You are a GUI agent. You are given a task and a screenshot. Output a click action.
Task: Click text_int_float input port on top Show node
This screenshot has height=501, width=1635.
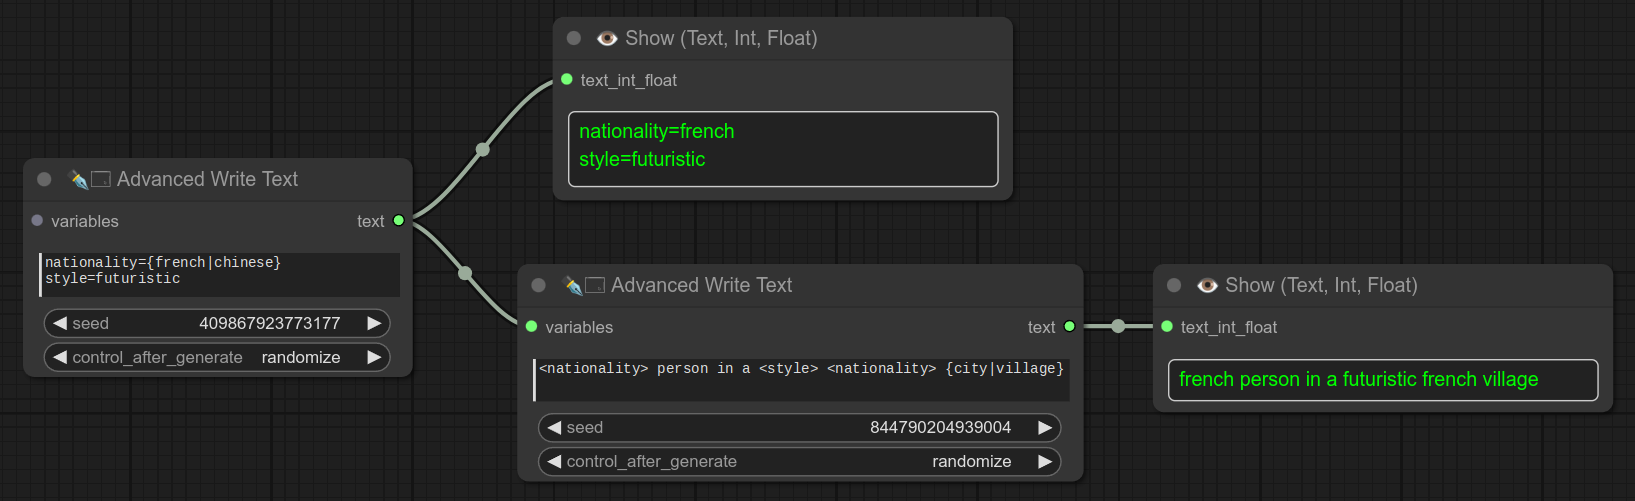pos(567,80)
